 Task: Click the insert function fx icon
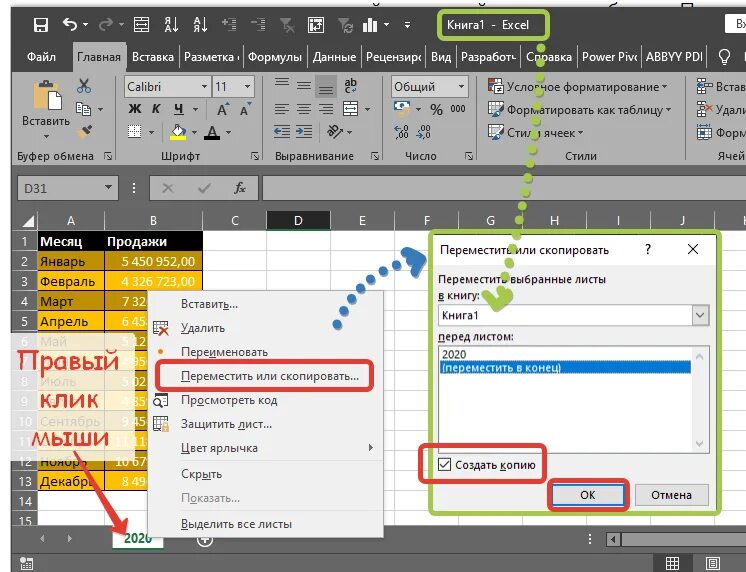tap(240, 188)
